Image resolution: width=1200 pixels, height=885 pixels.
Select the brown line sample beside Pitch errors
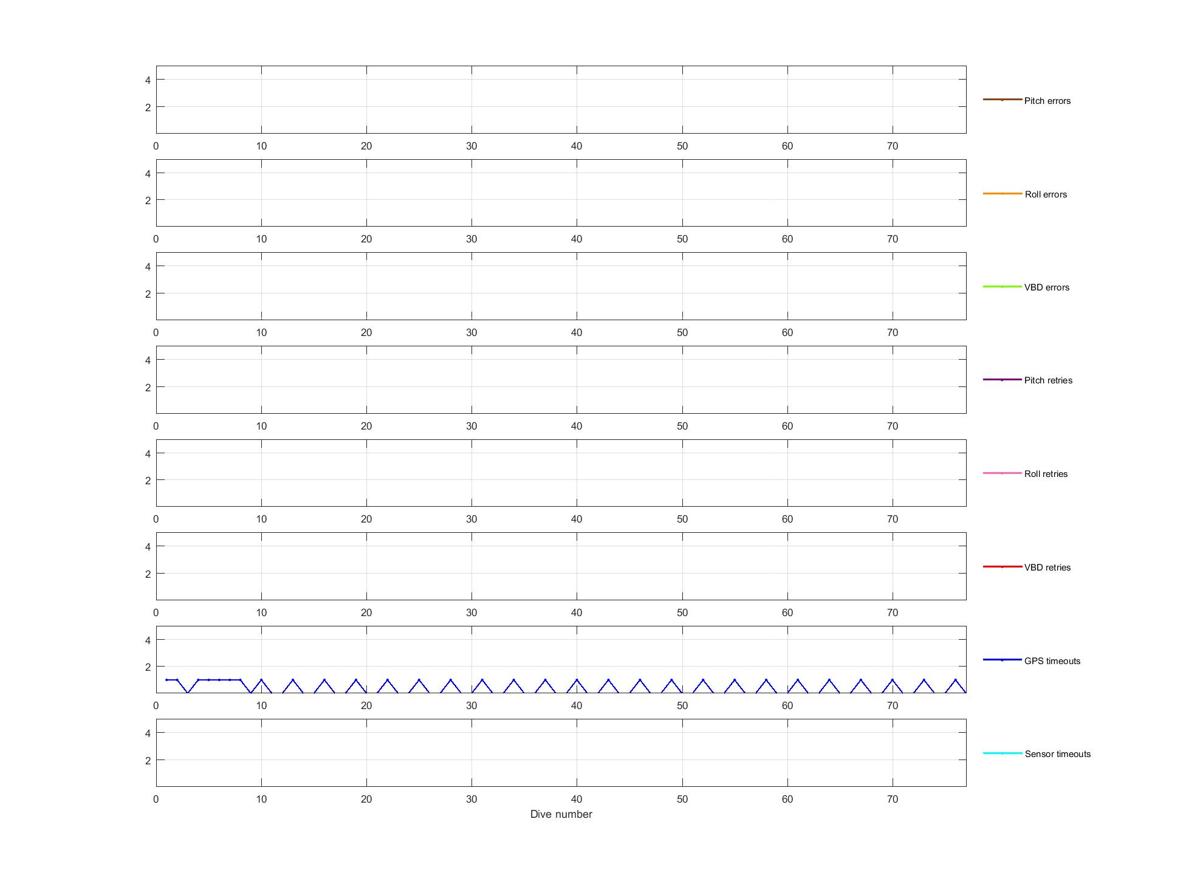click(x=1002, y=100)
